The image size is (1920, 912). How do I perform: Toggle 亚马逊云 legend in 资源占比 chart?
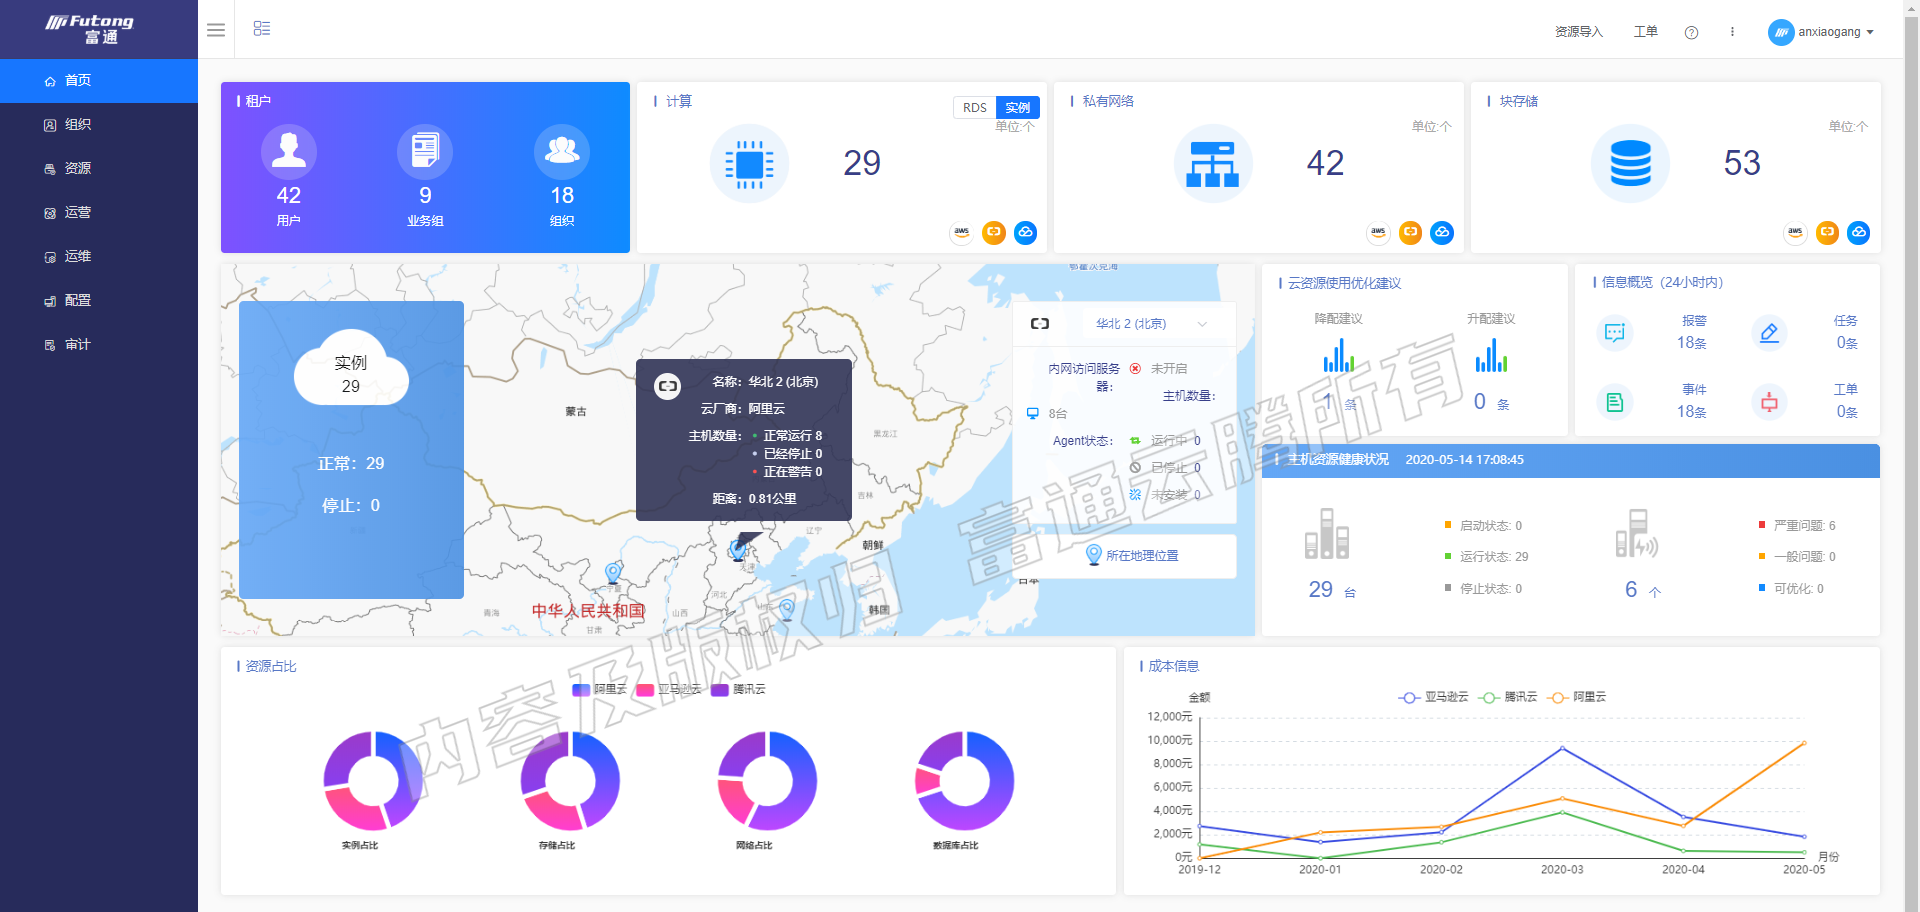[669, 689]
